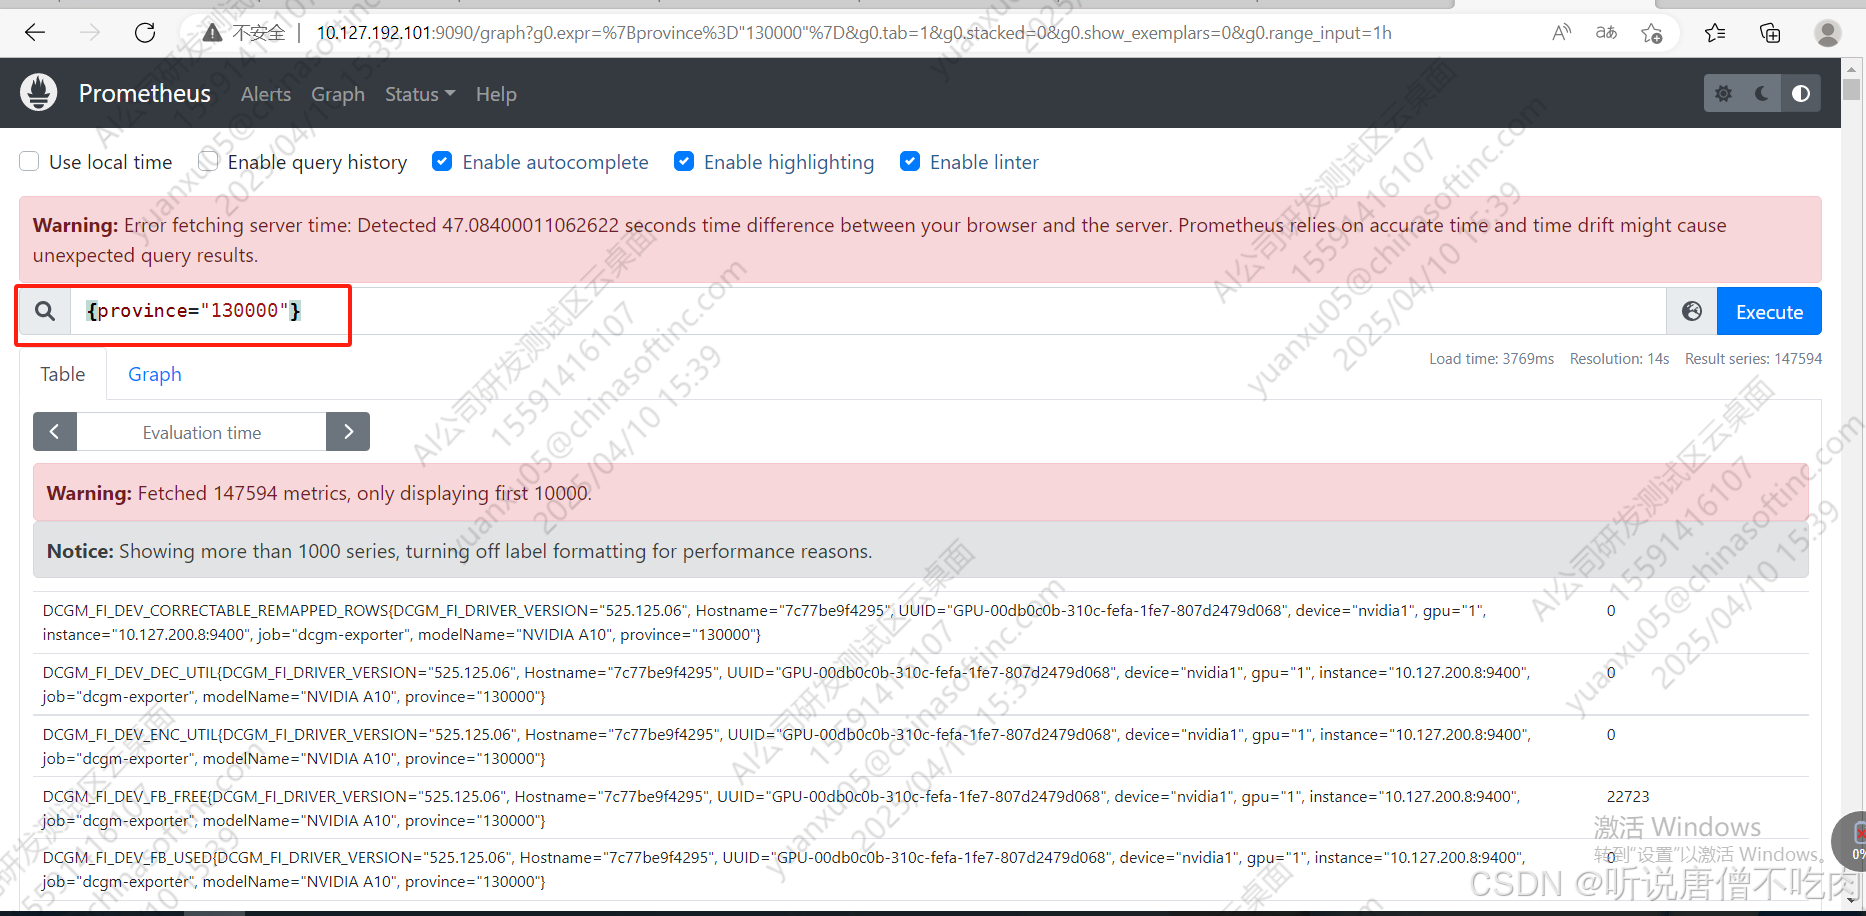Click the DCGM_FI_DEV_FB_USED result row

(921, 869)
